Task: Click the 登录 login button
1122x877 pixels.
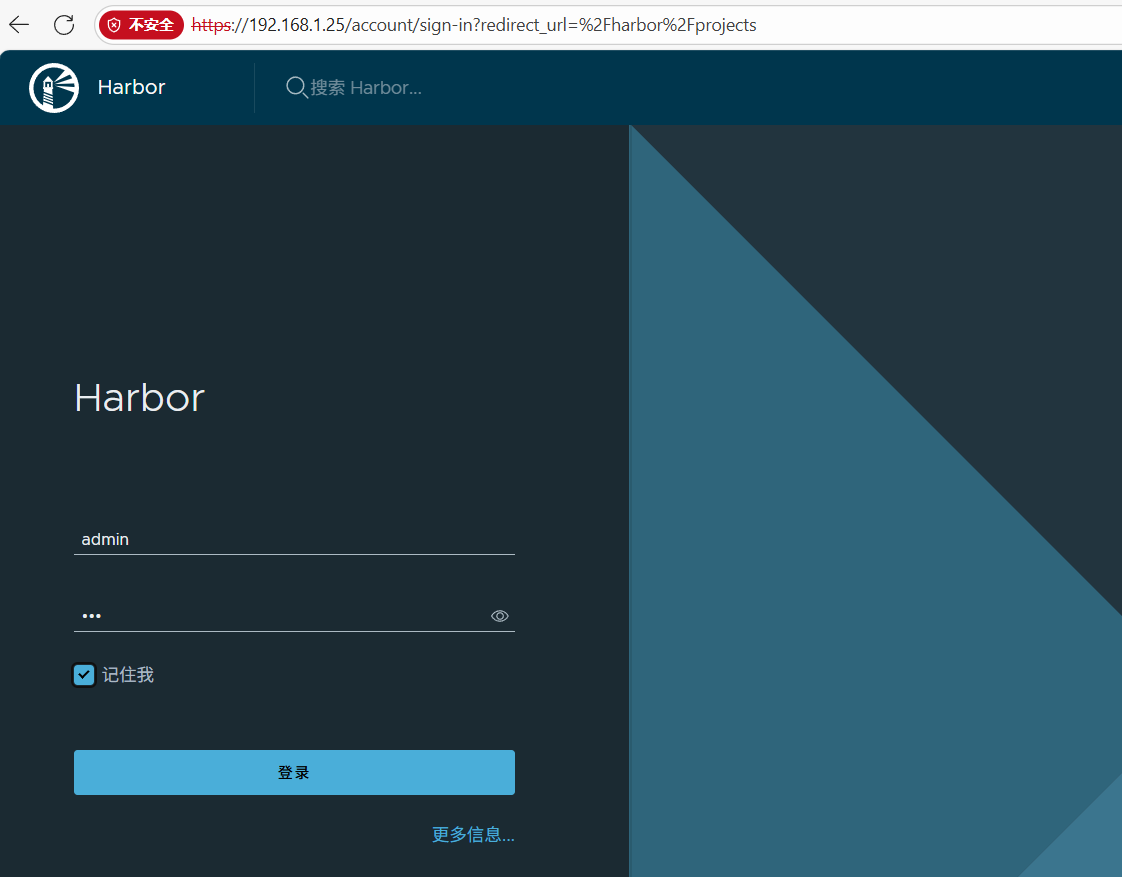Action: tap(294, 773)
